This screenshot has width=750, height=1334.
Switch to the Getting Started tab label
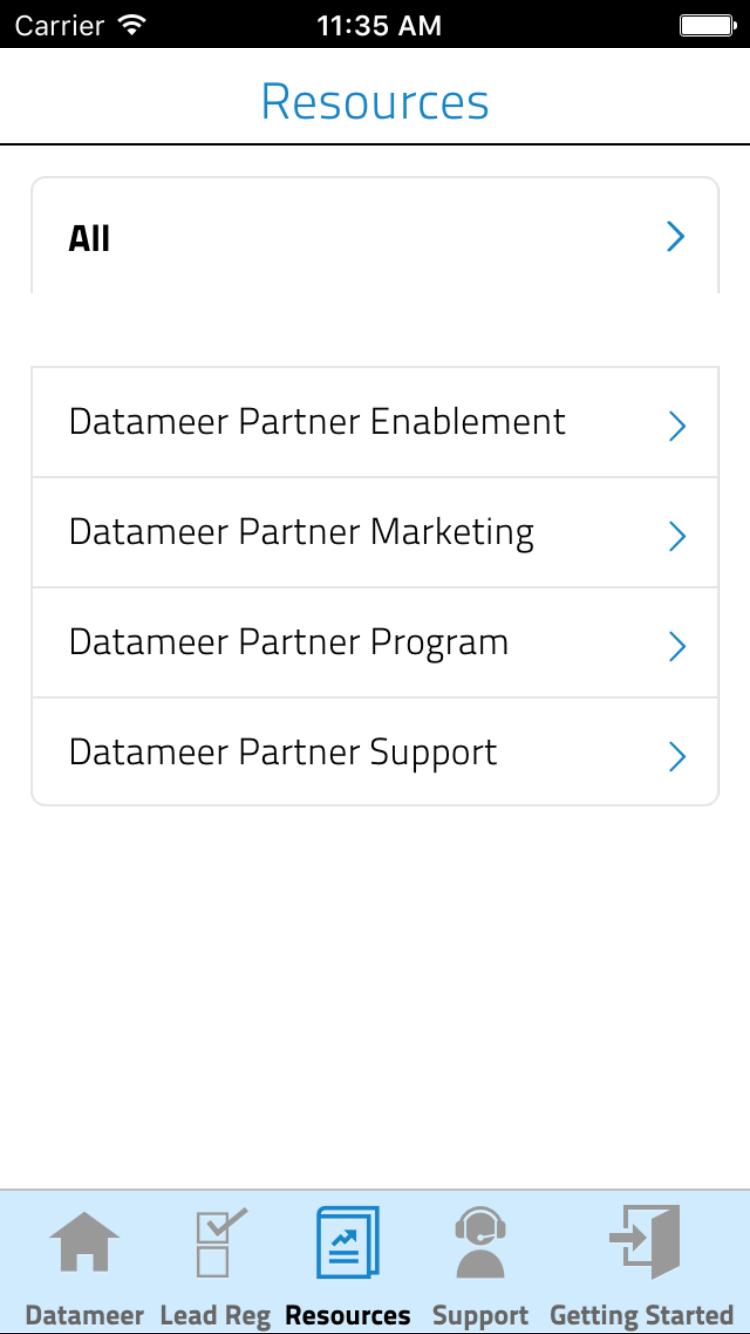pyautogui.click(x=642, y=1314)
